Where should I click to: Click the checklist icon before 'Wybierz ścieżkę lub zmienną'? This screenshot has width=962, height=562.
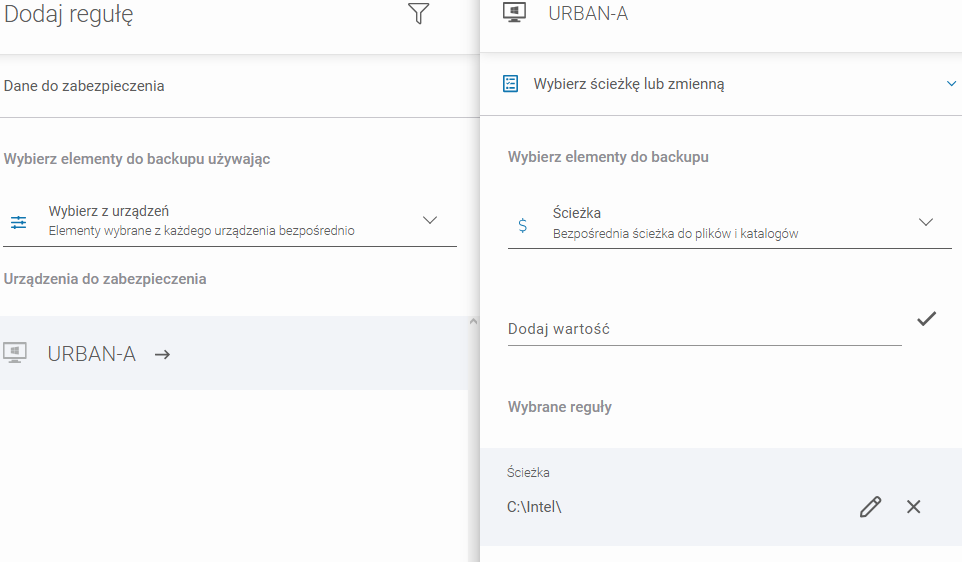511,84
